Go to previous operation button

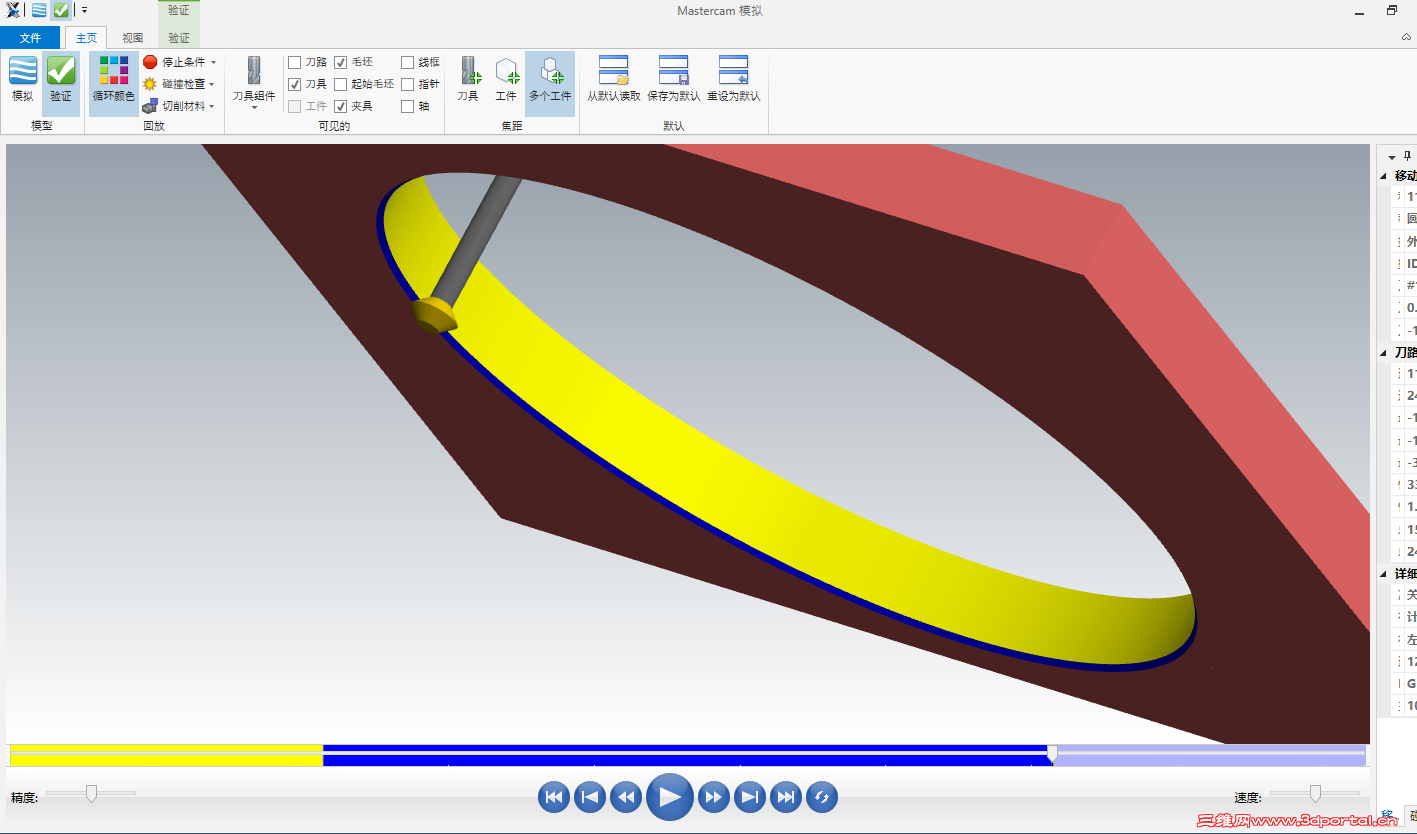590,797
